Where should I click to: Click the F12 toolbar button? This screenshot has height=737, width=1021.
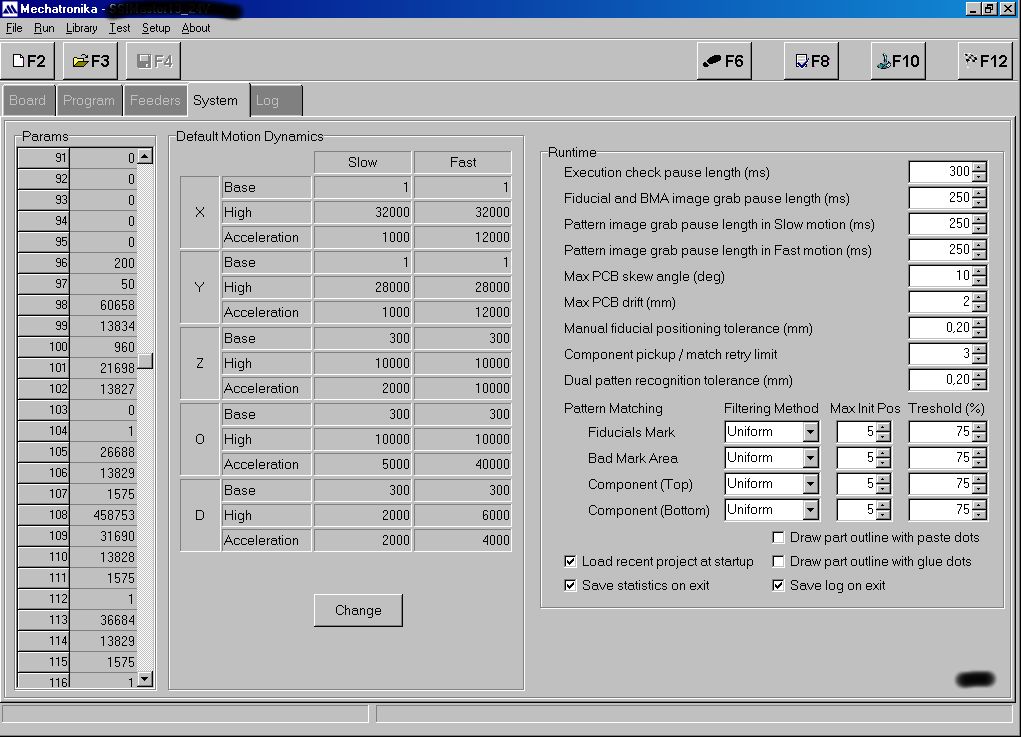click(x=985, y=61)
